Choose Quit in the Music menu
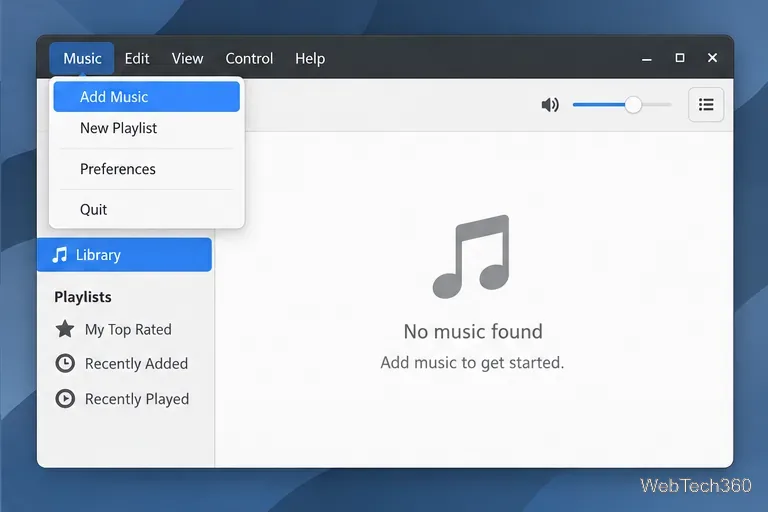The width and height of the screenshot is (768, 512). coord(146,210)
